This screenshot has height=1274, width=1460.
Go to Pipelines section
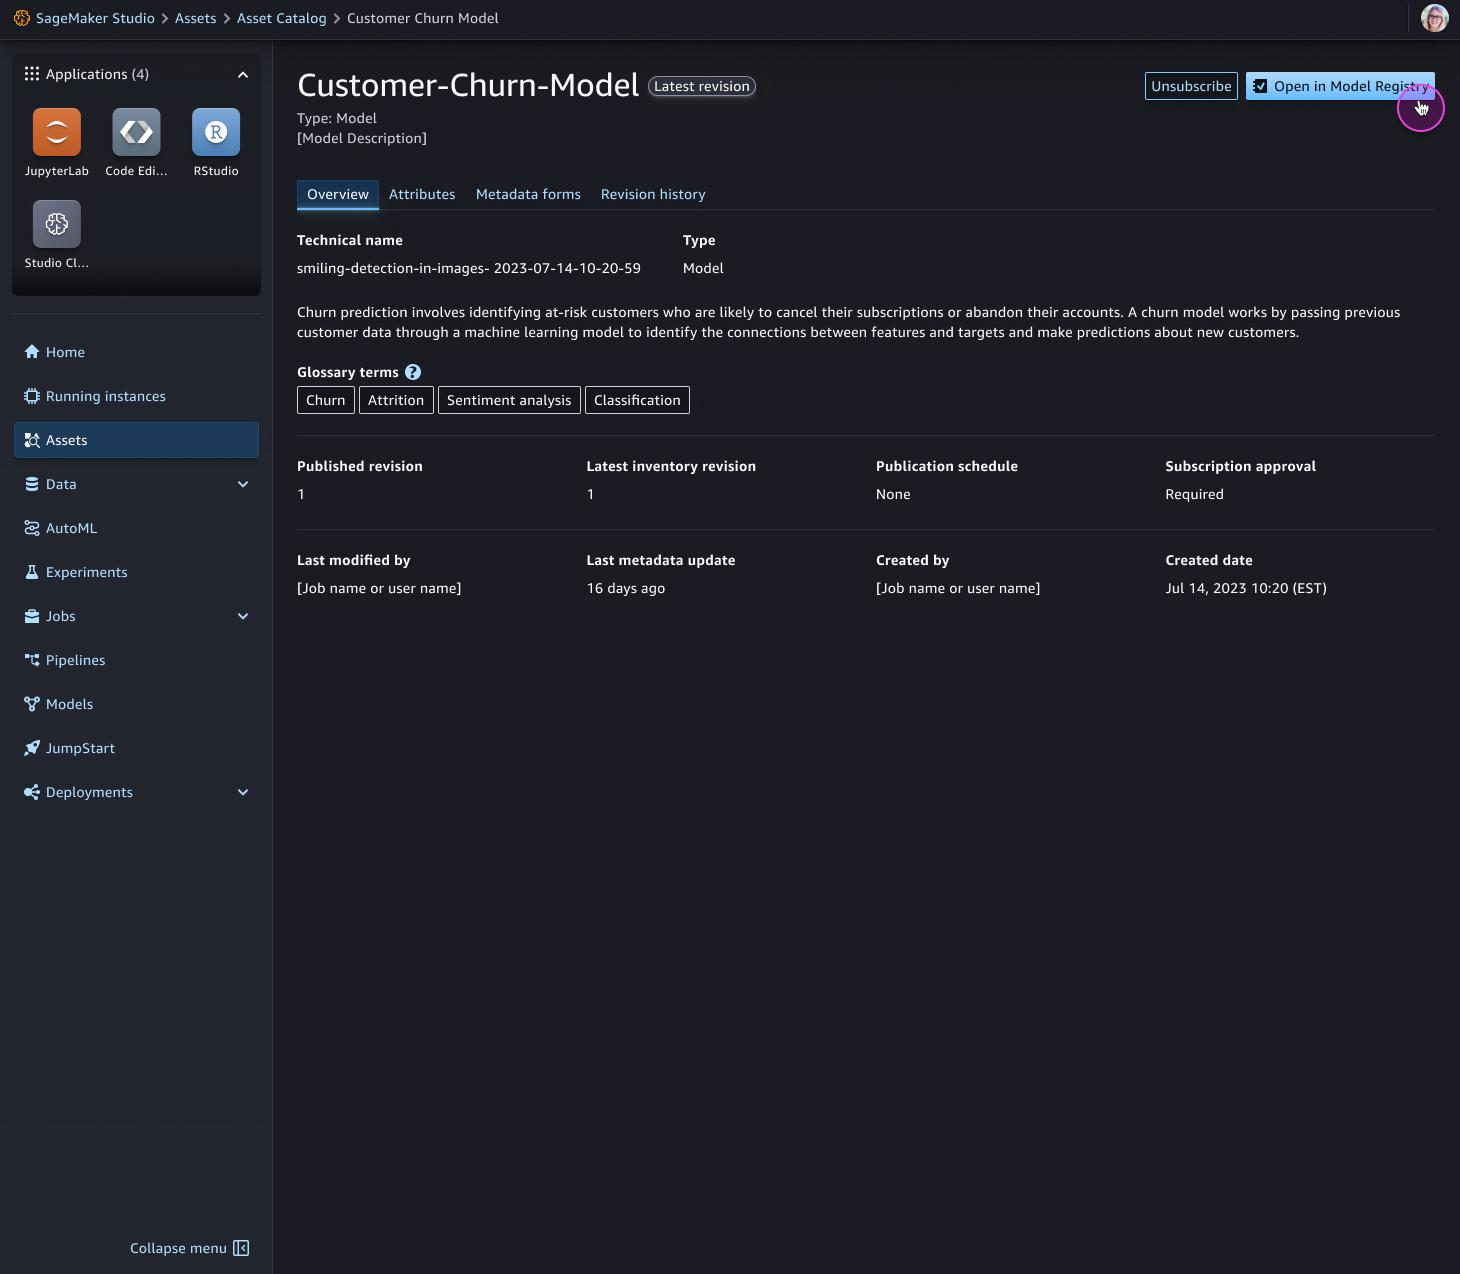click(x=136, y=660)
